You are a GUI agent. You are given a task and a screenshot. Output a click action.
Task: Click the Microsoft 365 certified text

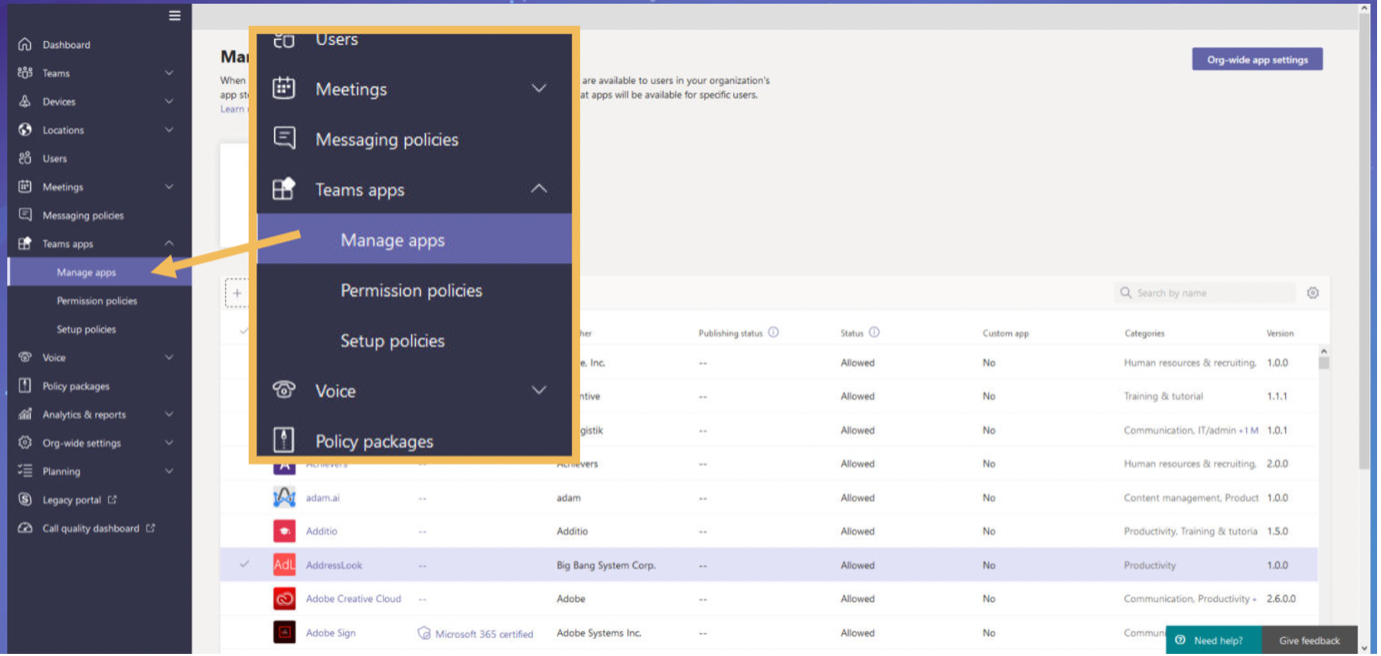484,634
